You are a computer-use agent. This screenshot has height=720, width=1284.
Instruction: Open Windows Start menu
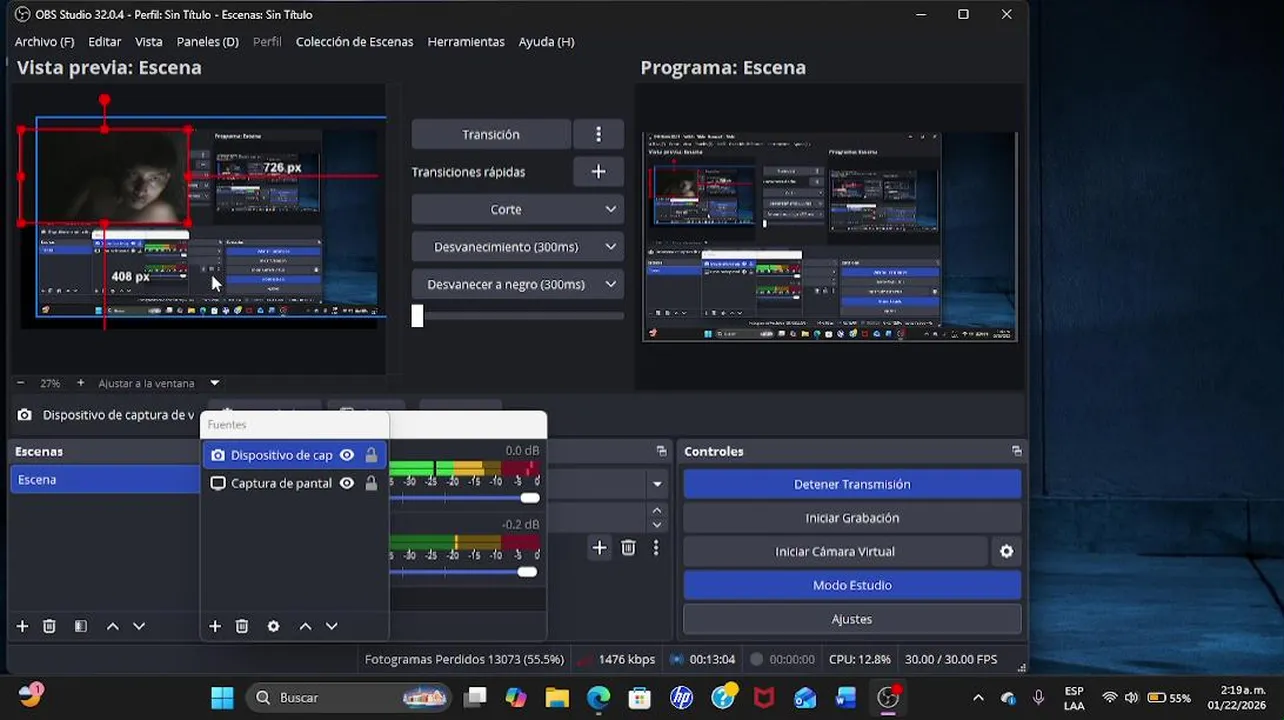tap(222, 698)
